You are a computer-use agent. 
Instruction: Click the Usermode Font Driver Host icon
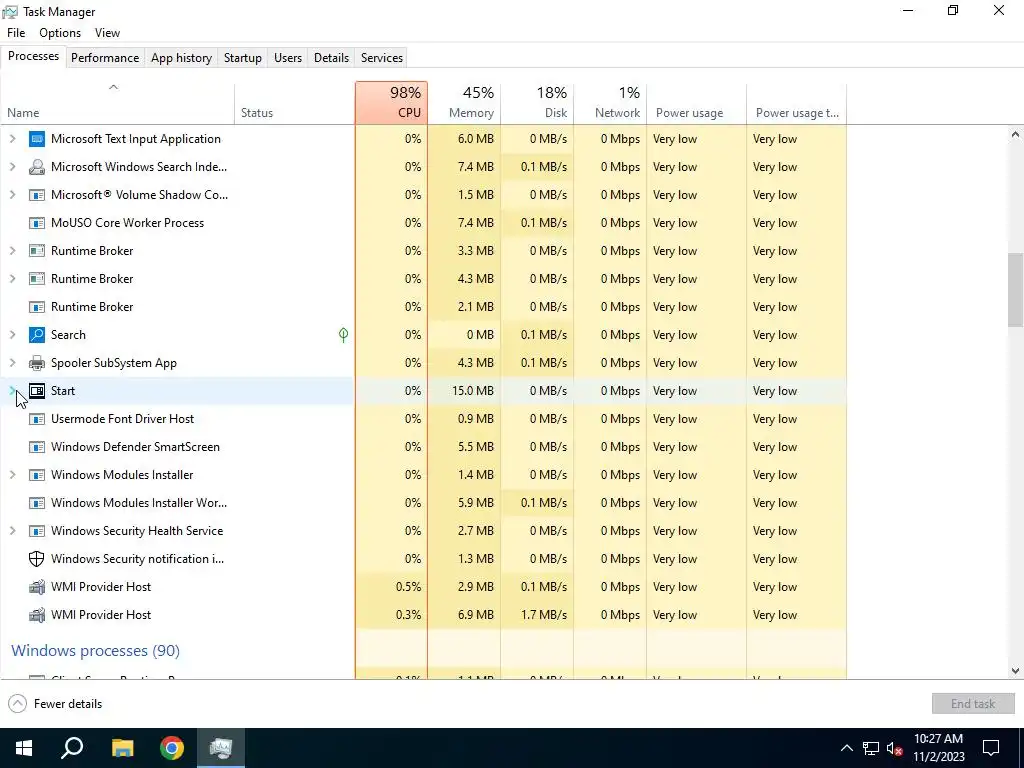37,419
